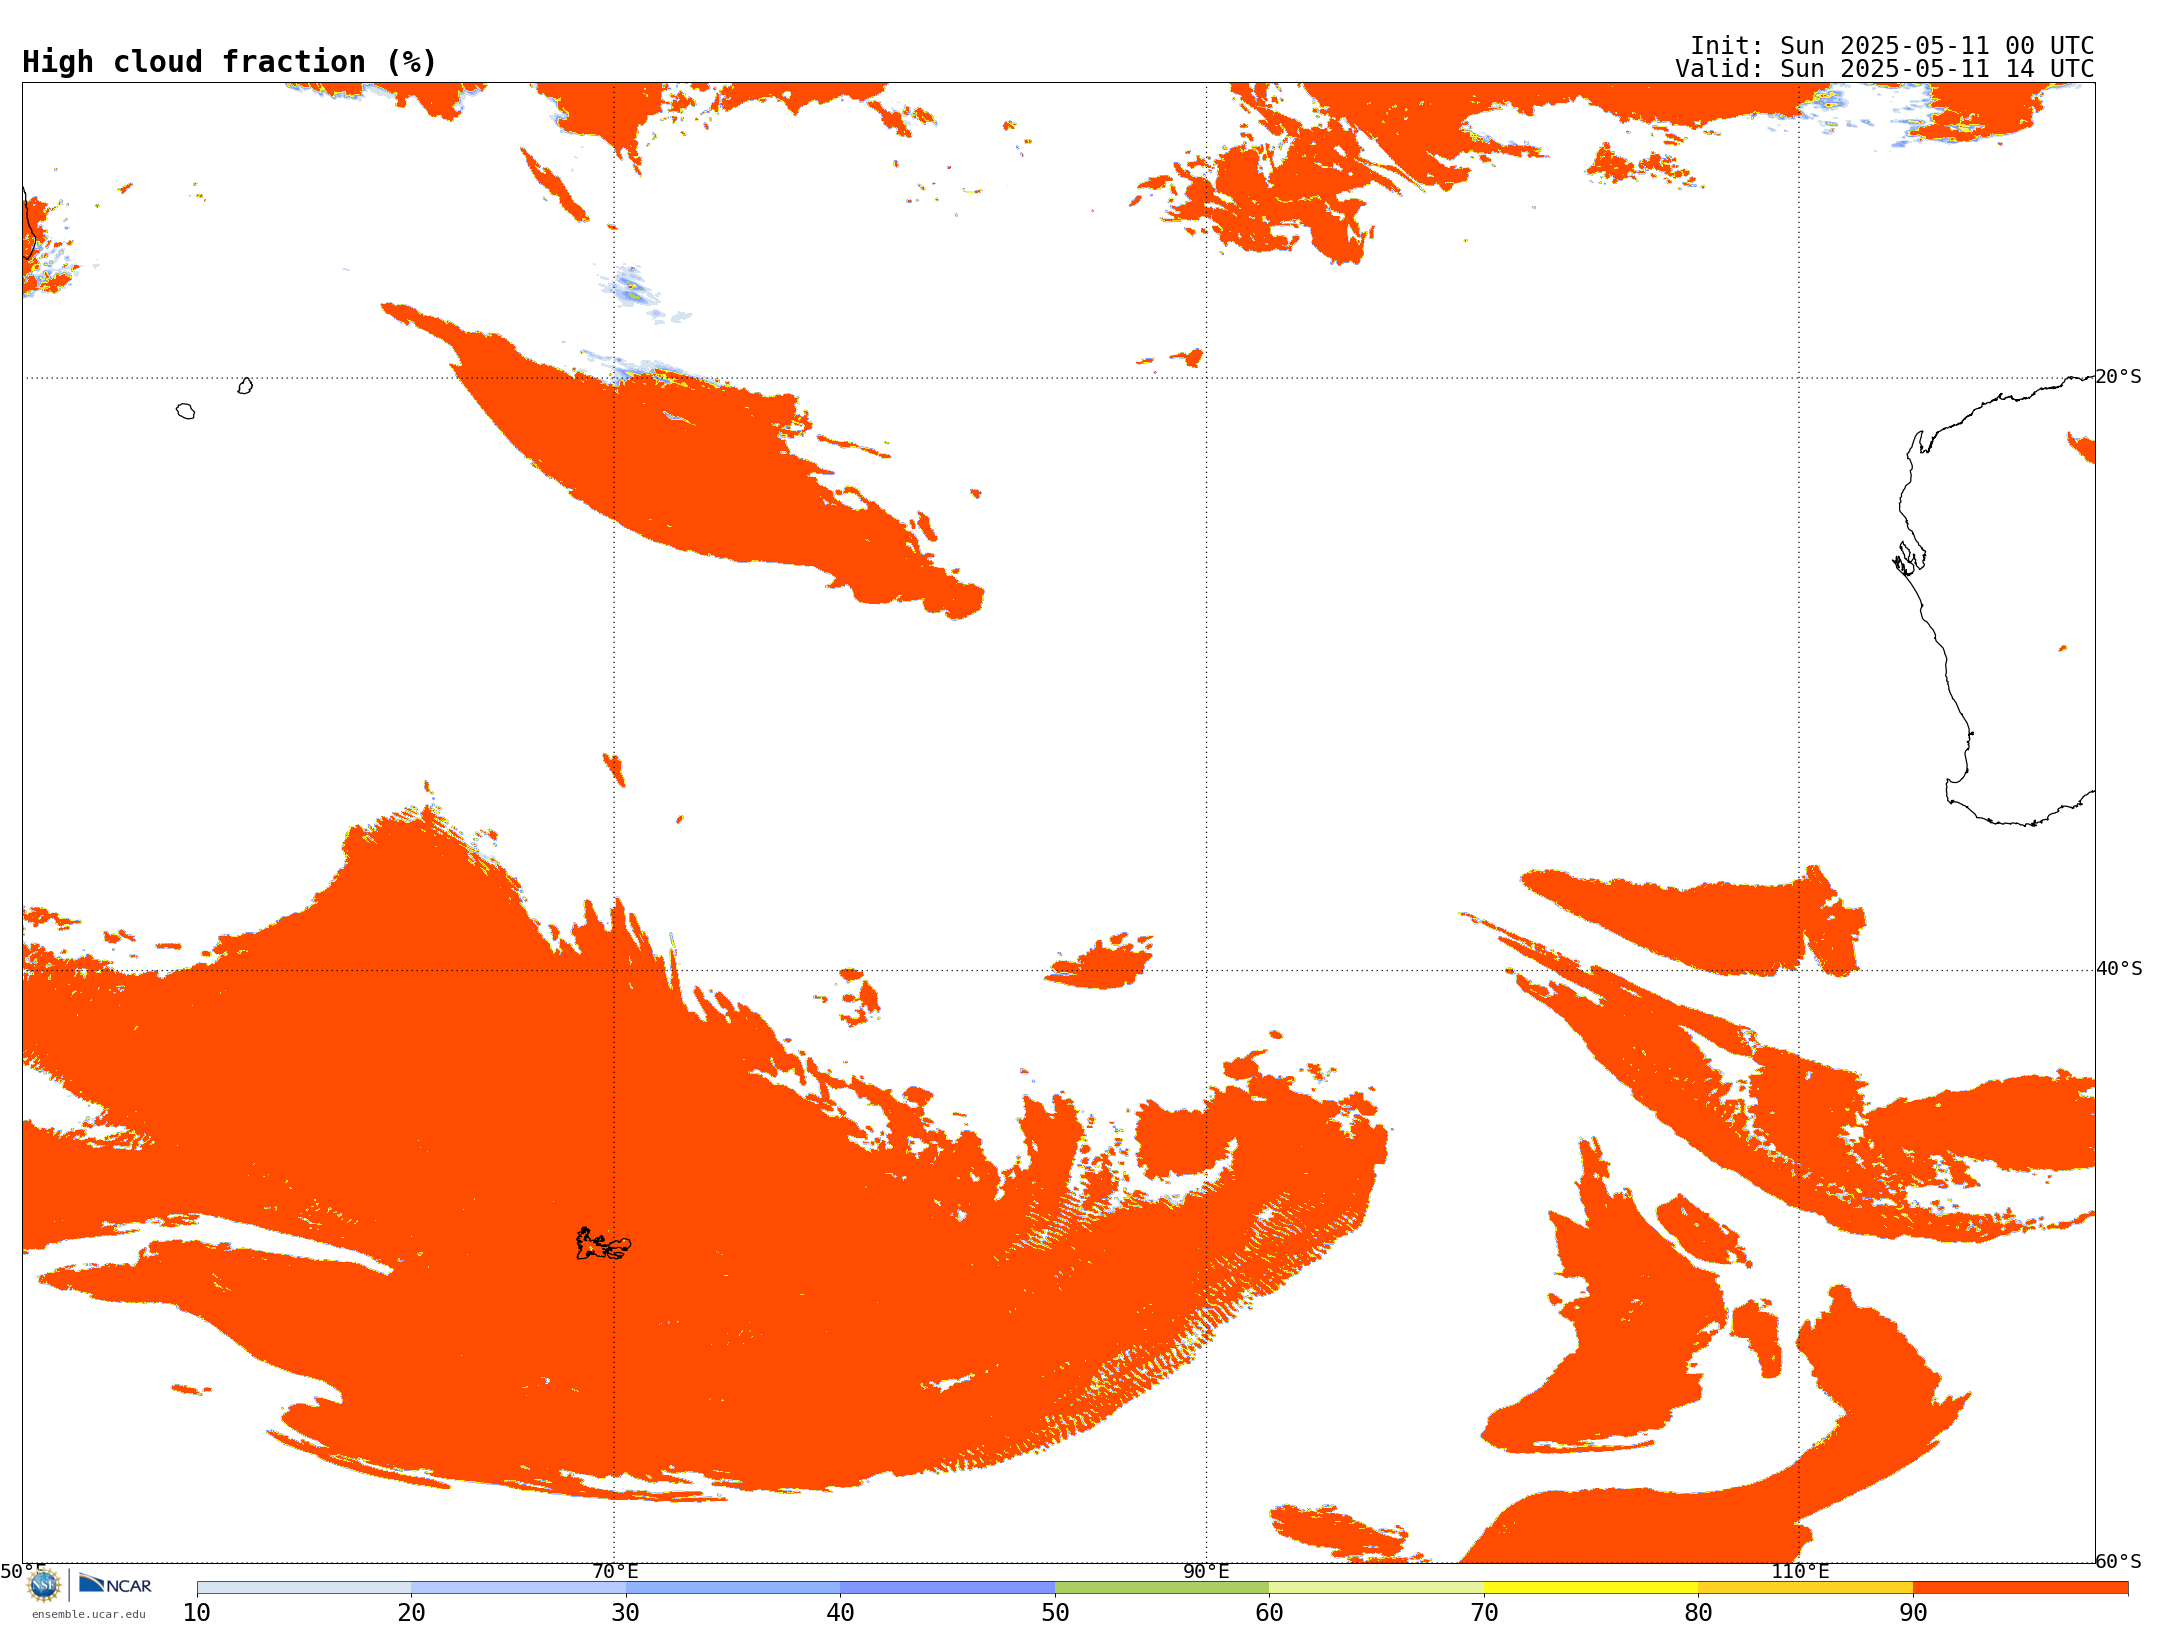Open the ensemble.ucar.edu link text
The width and height of the screenshot is (2160, 1626).
click(x=89, y=1614)
